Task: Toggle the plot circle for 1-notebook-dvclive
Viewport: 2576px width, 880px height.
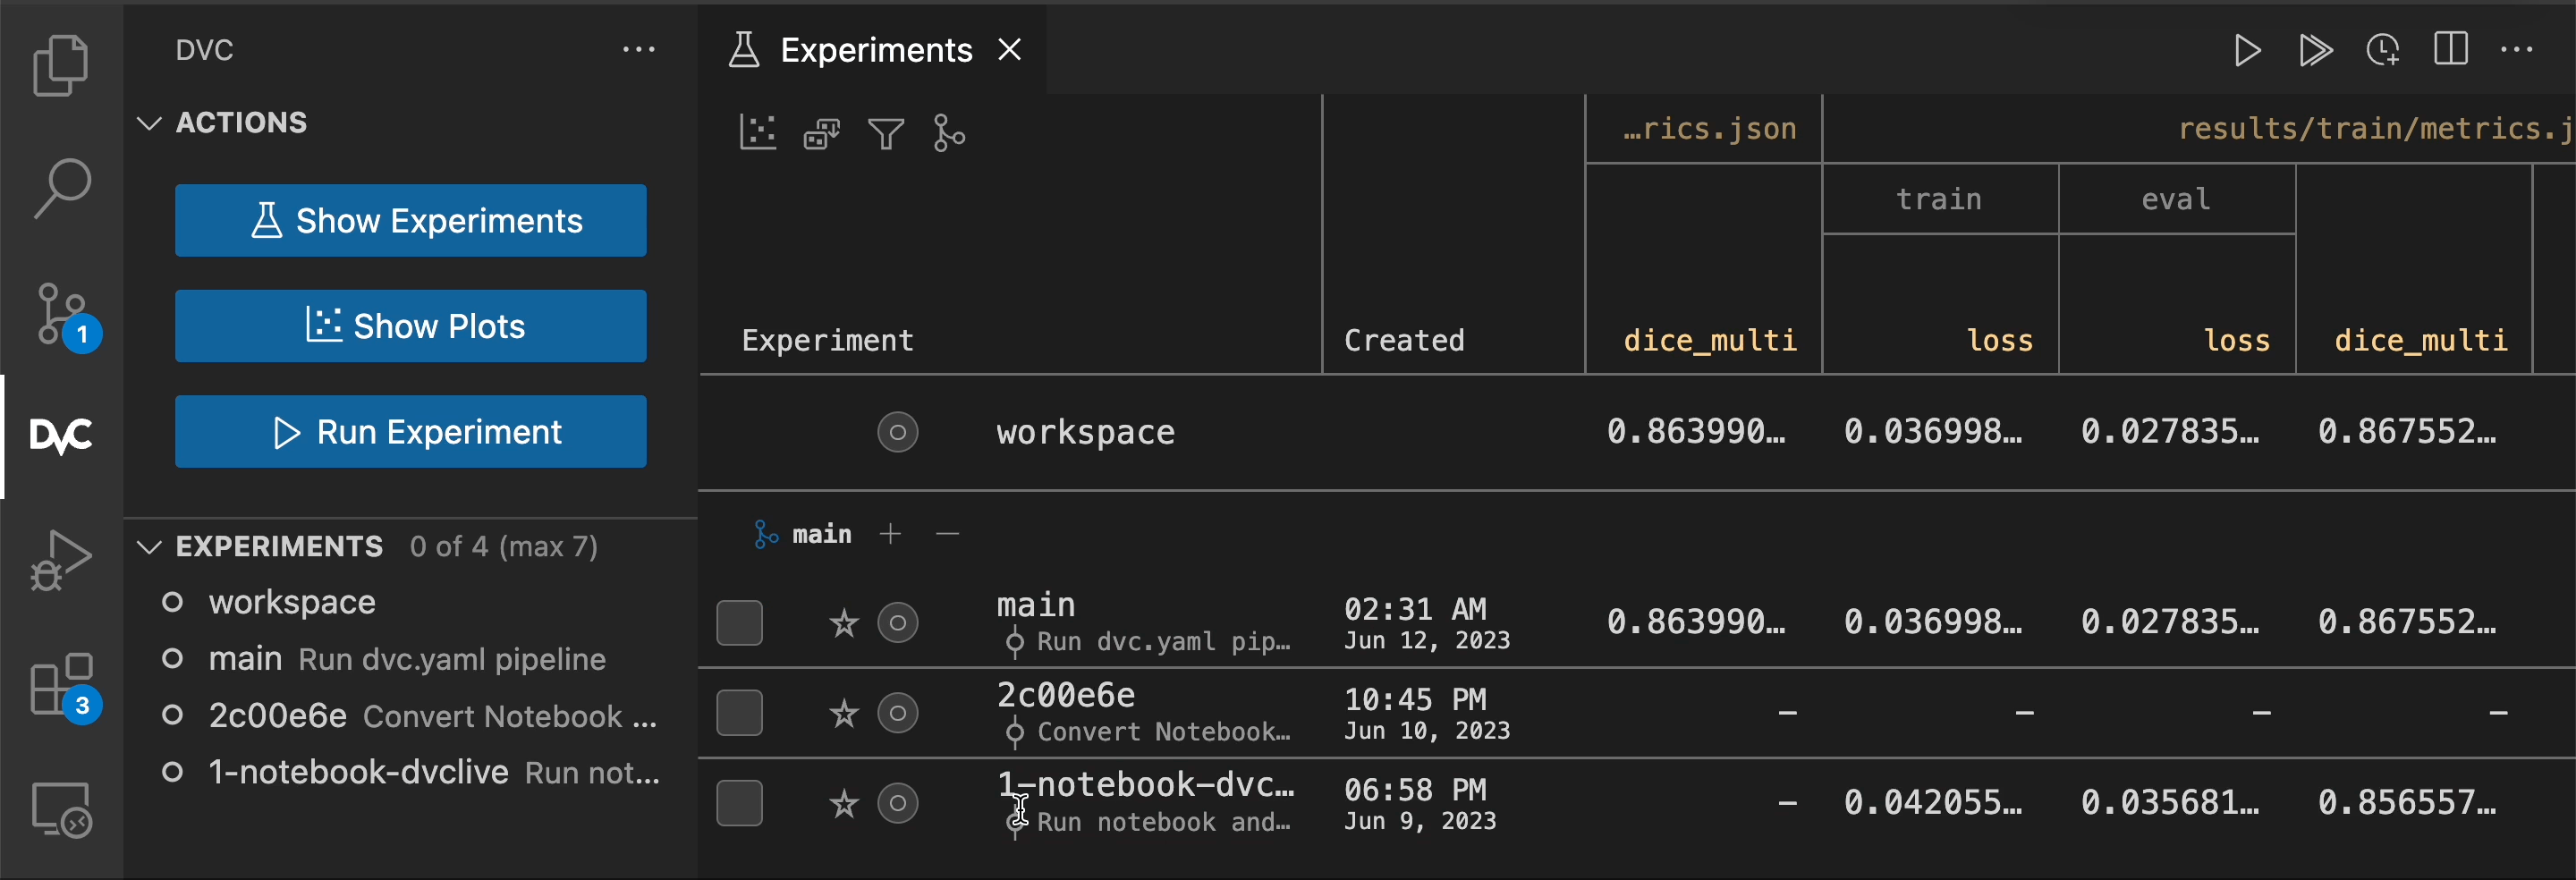Action: point(897,803)
